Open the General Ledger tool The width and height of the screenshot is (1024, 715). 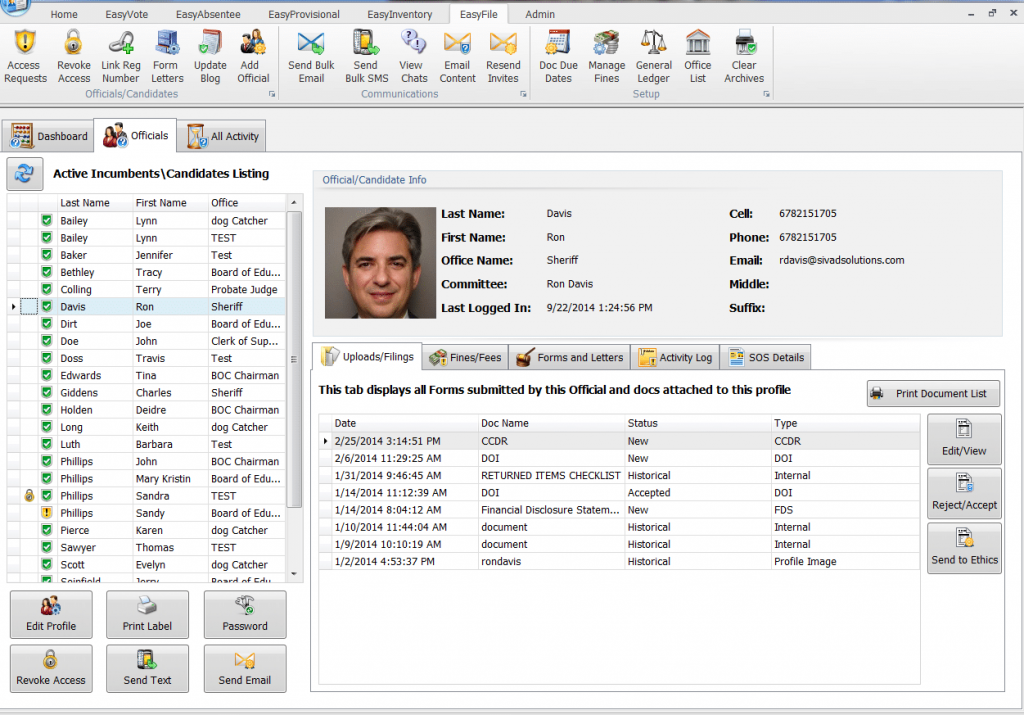(x=653, y=55)
